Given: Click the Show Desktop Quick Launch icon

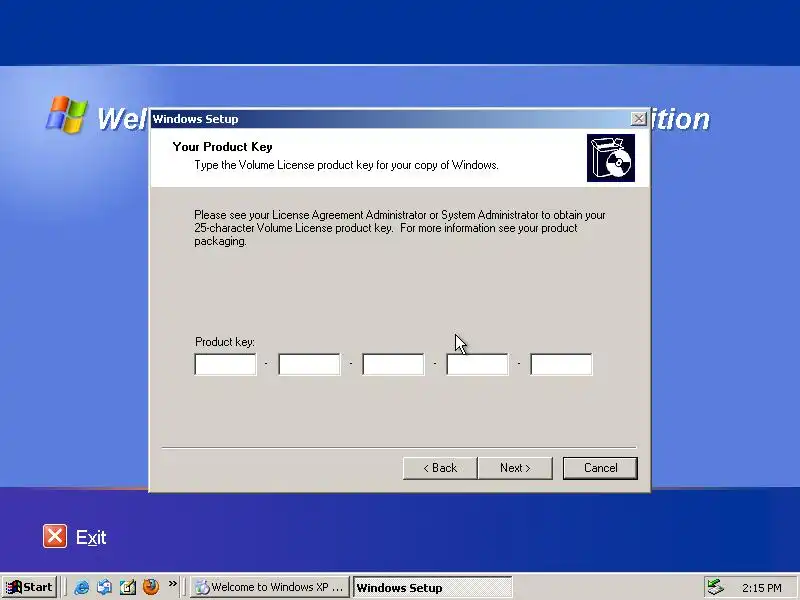Looking at the screenshot, I should point(128,587).
